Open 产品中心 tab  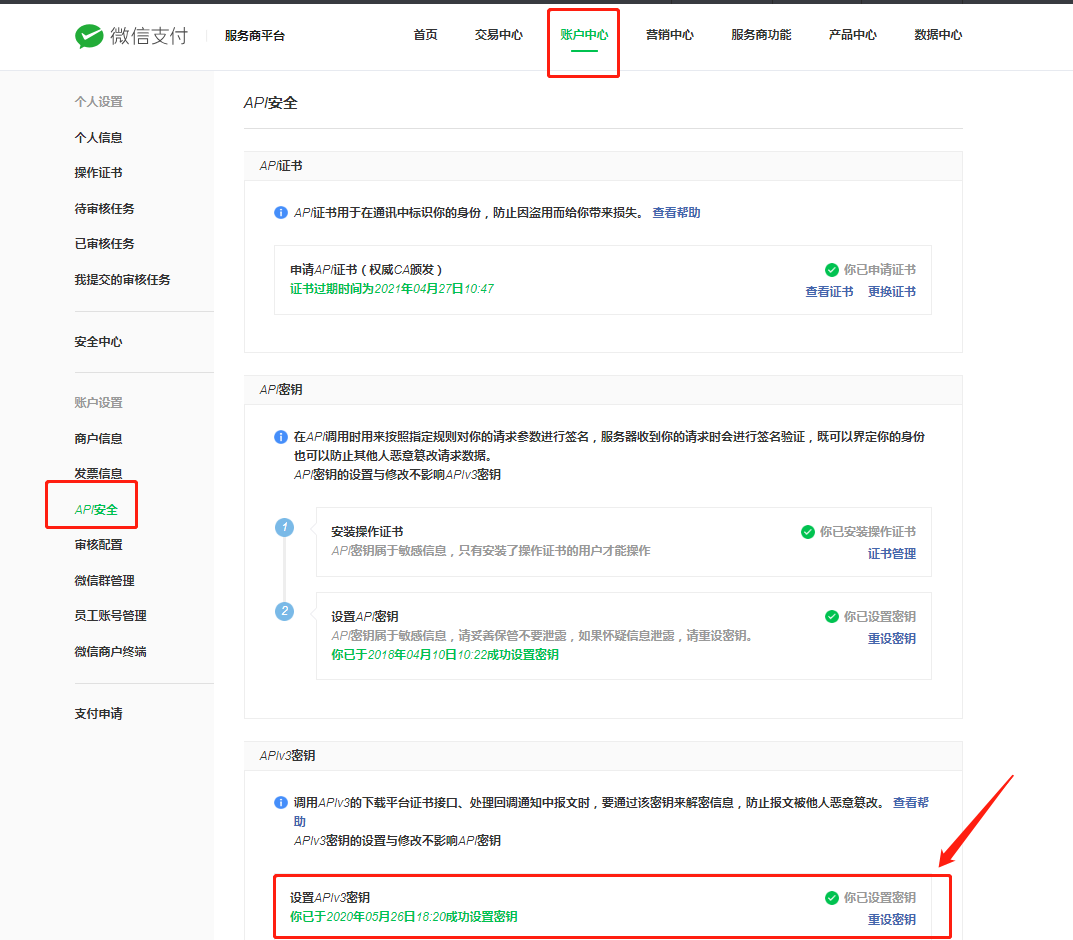(x=853, y=35)
